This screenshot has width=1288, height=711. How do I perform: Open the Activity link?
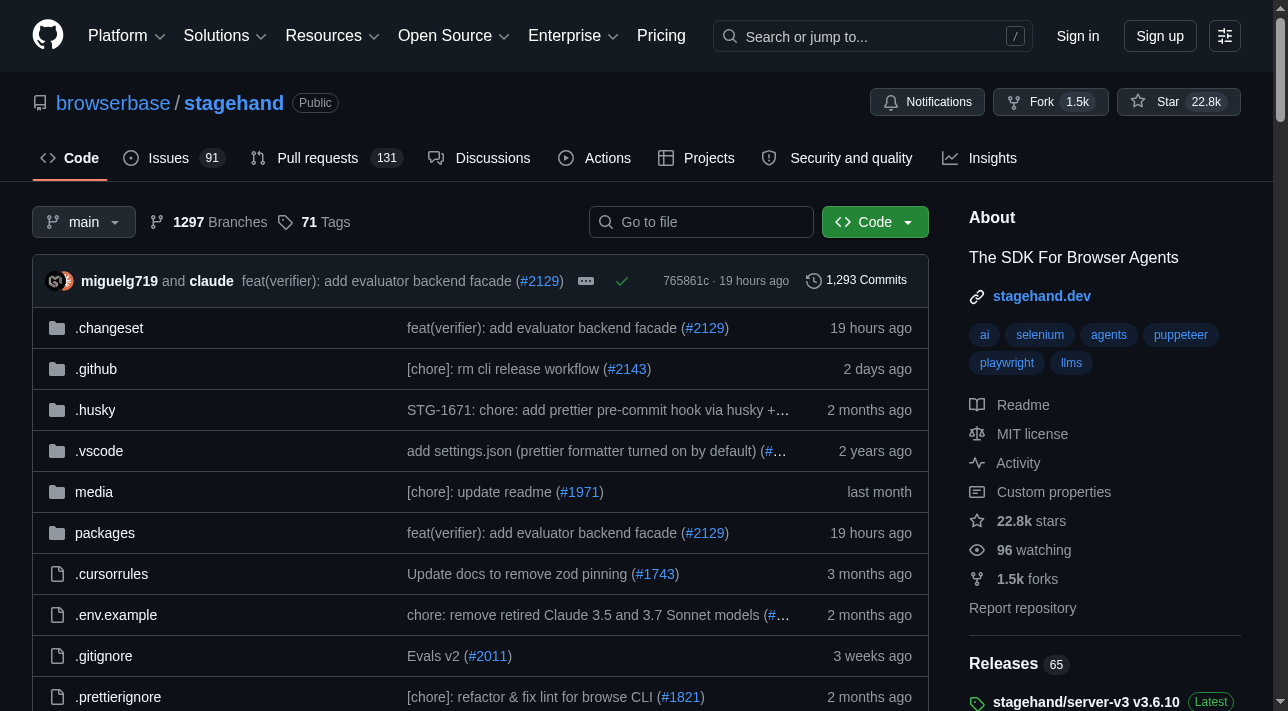click(x=1004, y=463)
